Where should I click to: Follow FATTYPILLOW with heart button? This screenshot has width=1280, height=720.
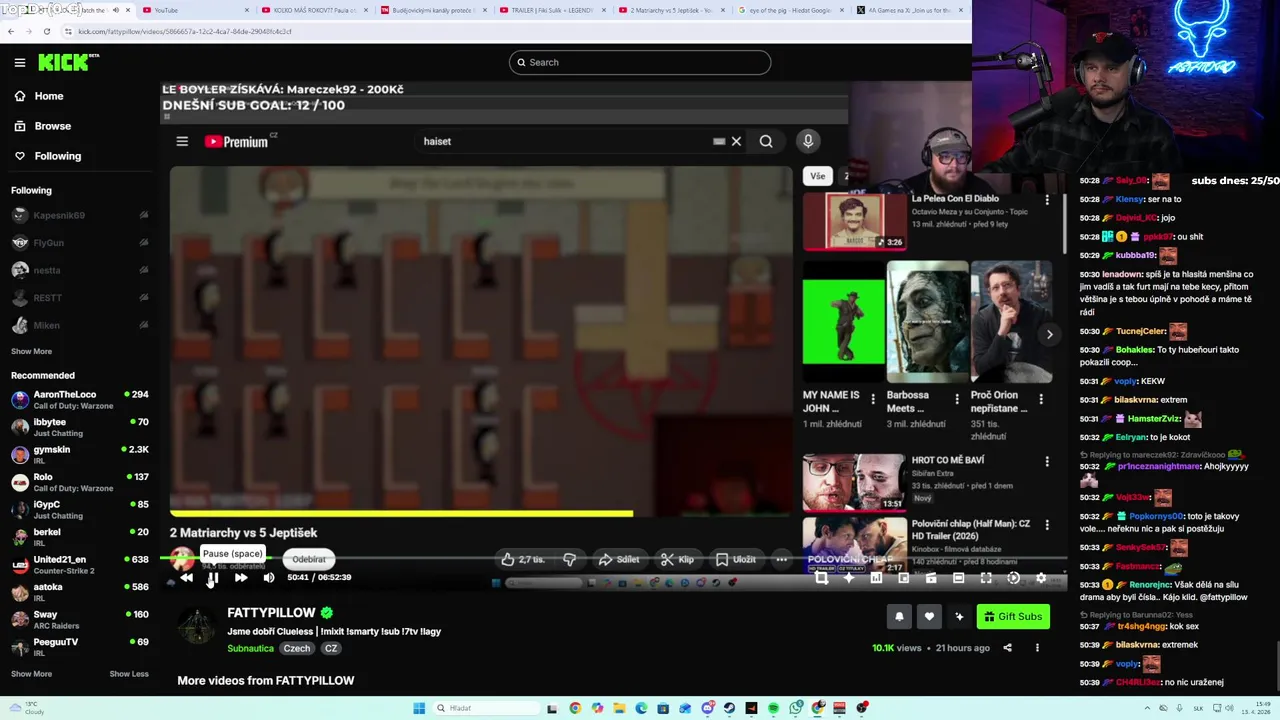(929, 617)
